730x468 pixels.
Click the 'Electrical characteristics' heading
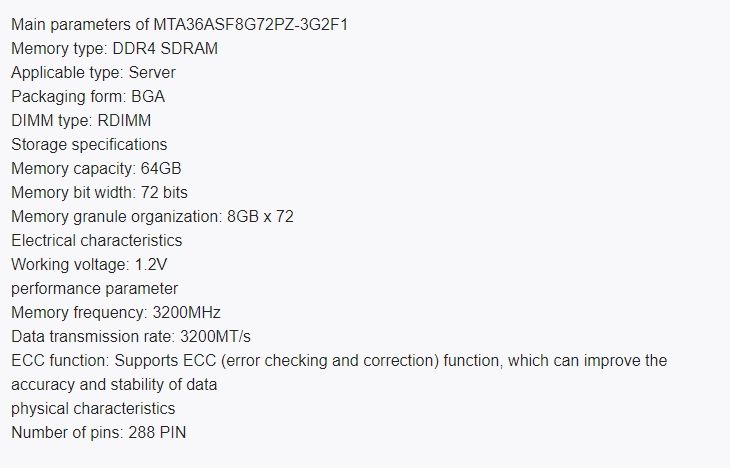coord(96,240)
